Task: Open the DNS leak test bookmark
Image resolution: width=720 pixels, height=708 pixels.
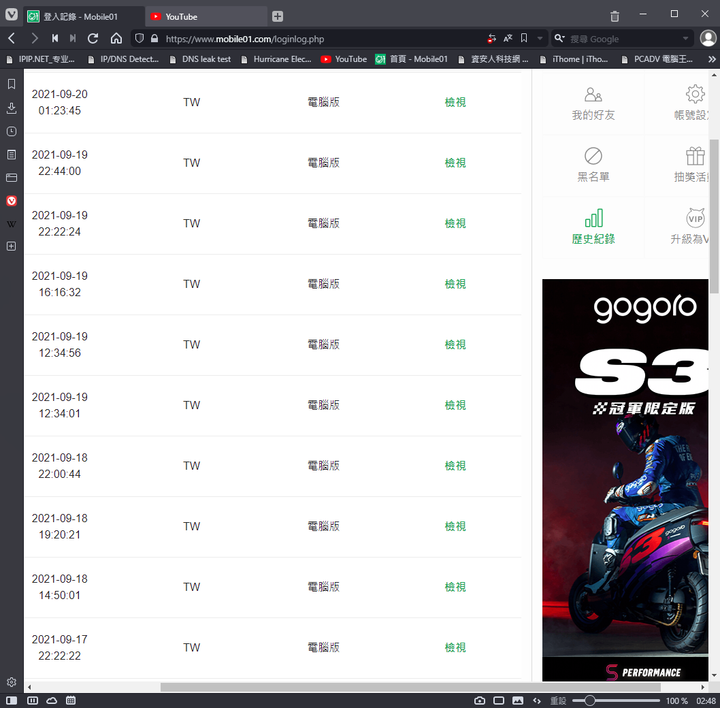Action: pos(200,59)
